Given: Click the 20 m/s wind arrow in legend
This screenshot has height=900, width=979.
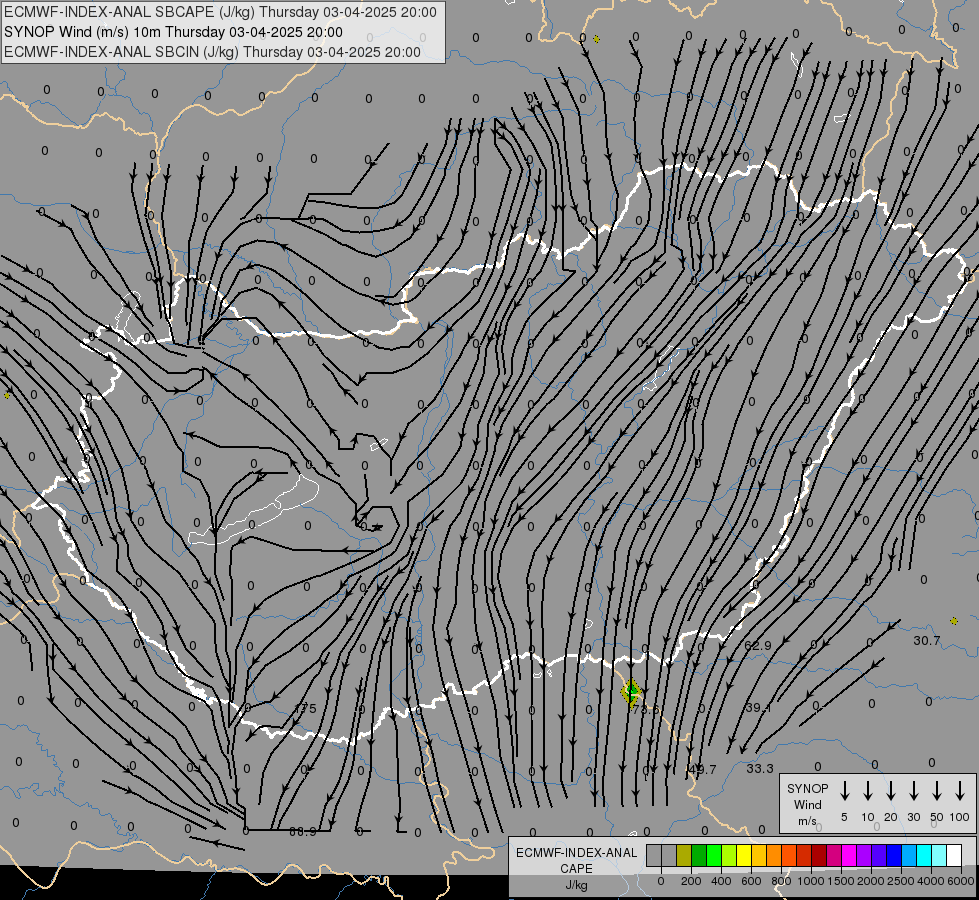Looking at the screenshot, I should 891,791.
